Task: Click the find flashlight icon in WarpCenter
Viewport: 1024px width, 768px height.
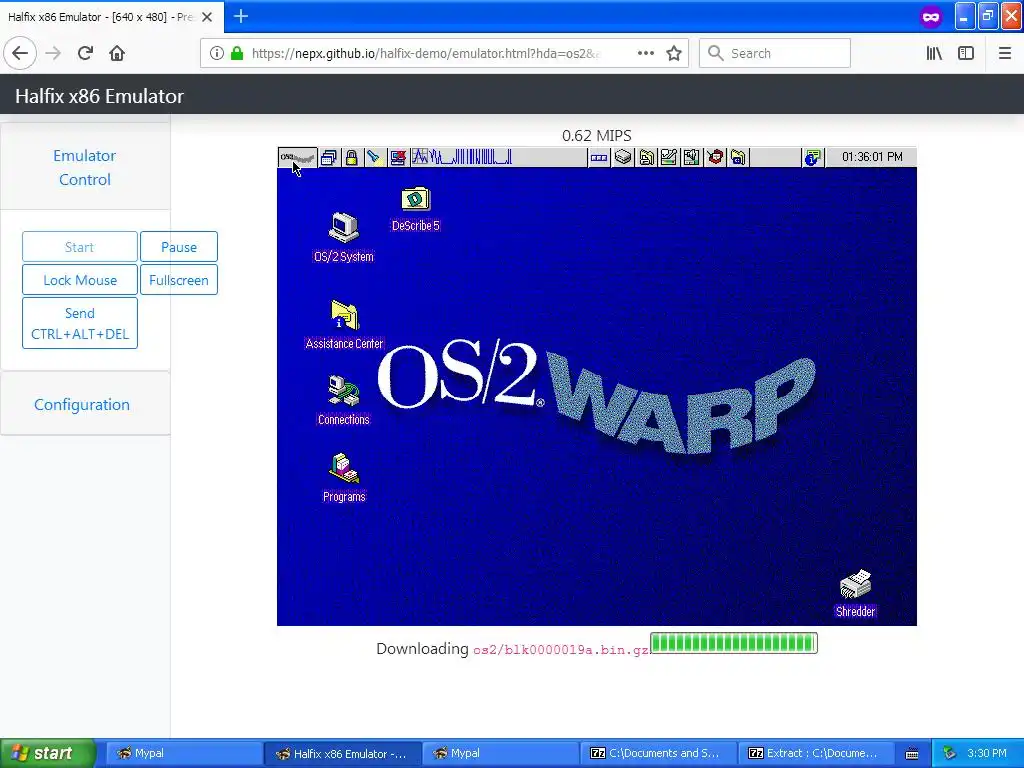Action: pyautogui.click(x=374, y=157)
